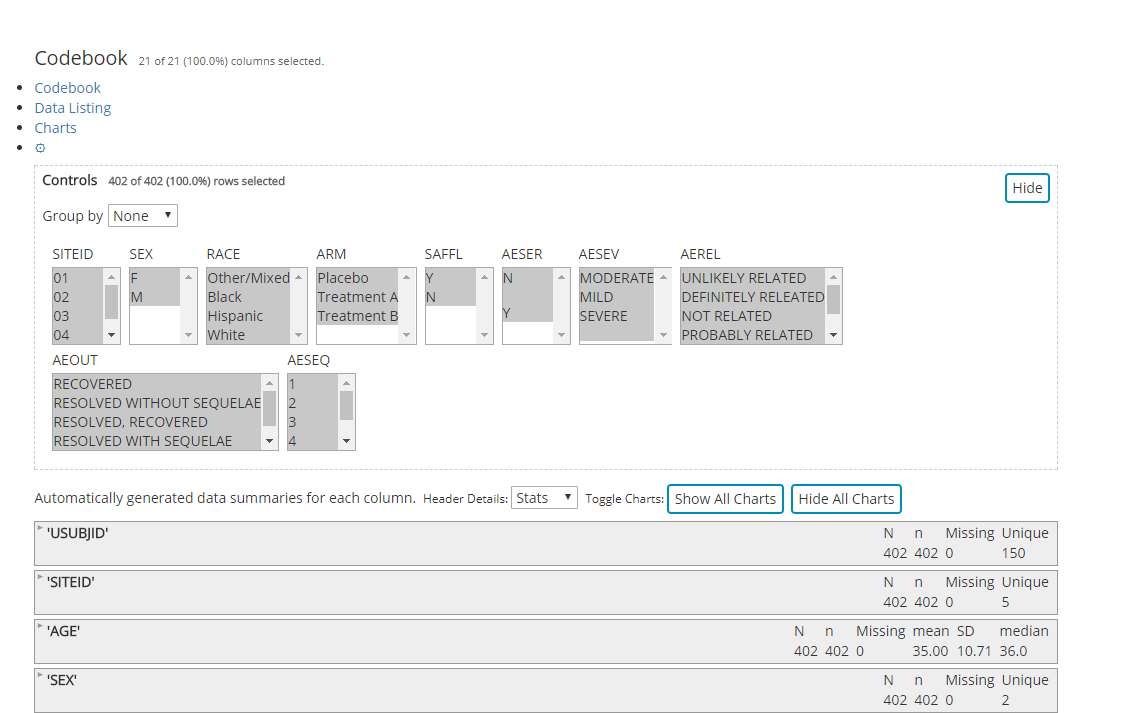Screen dimensions: 1123x713
Task: Select F in the SEX filter
Action: [155, 278]
